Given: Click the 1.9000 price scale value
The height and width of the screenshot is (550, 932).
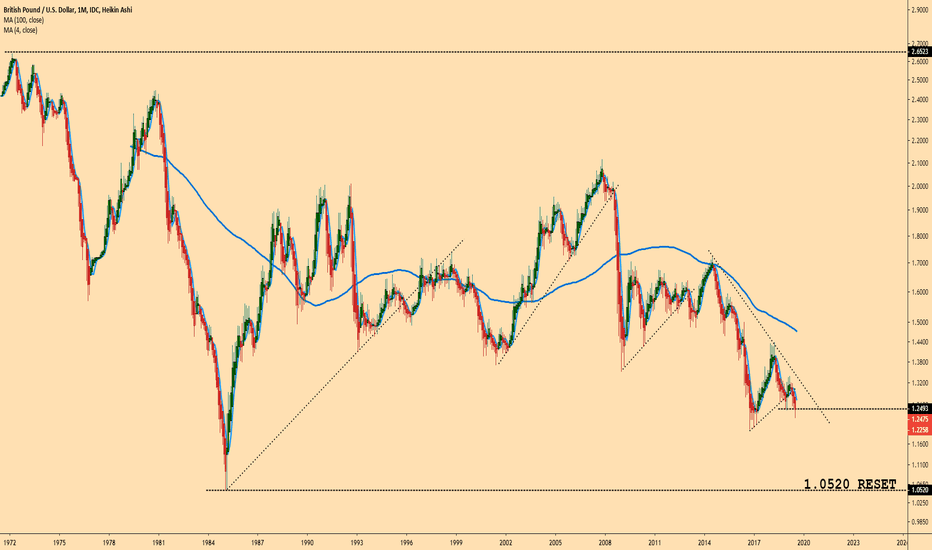Looking at the screenshot, I should [x=920, y=210].
